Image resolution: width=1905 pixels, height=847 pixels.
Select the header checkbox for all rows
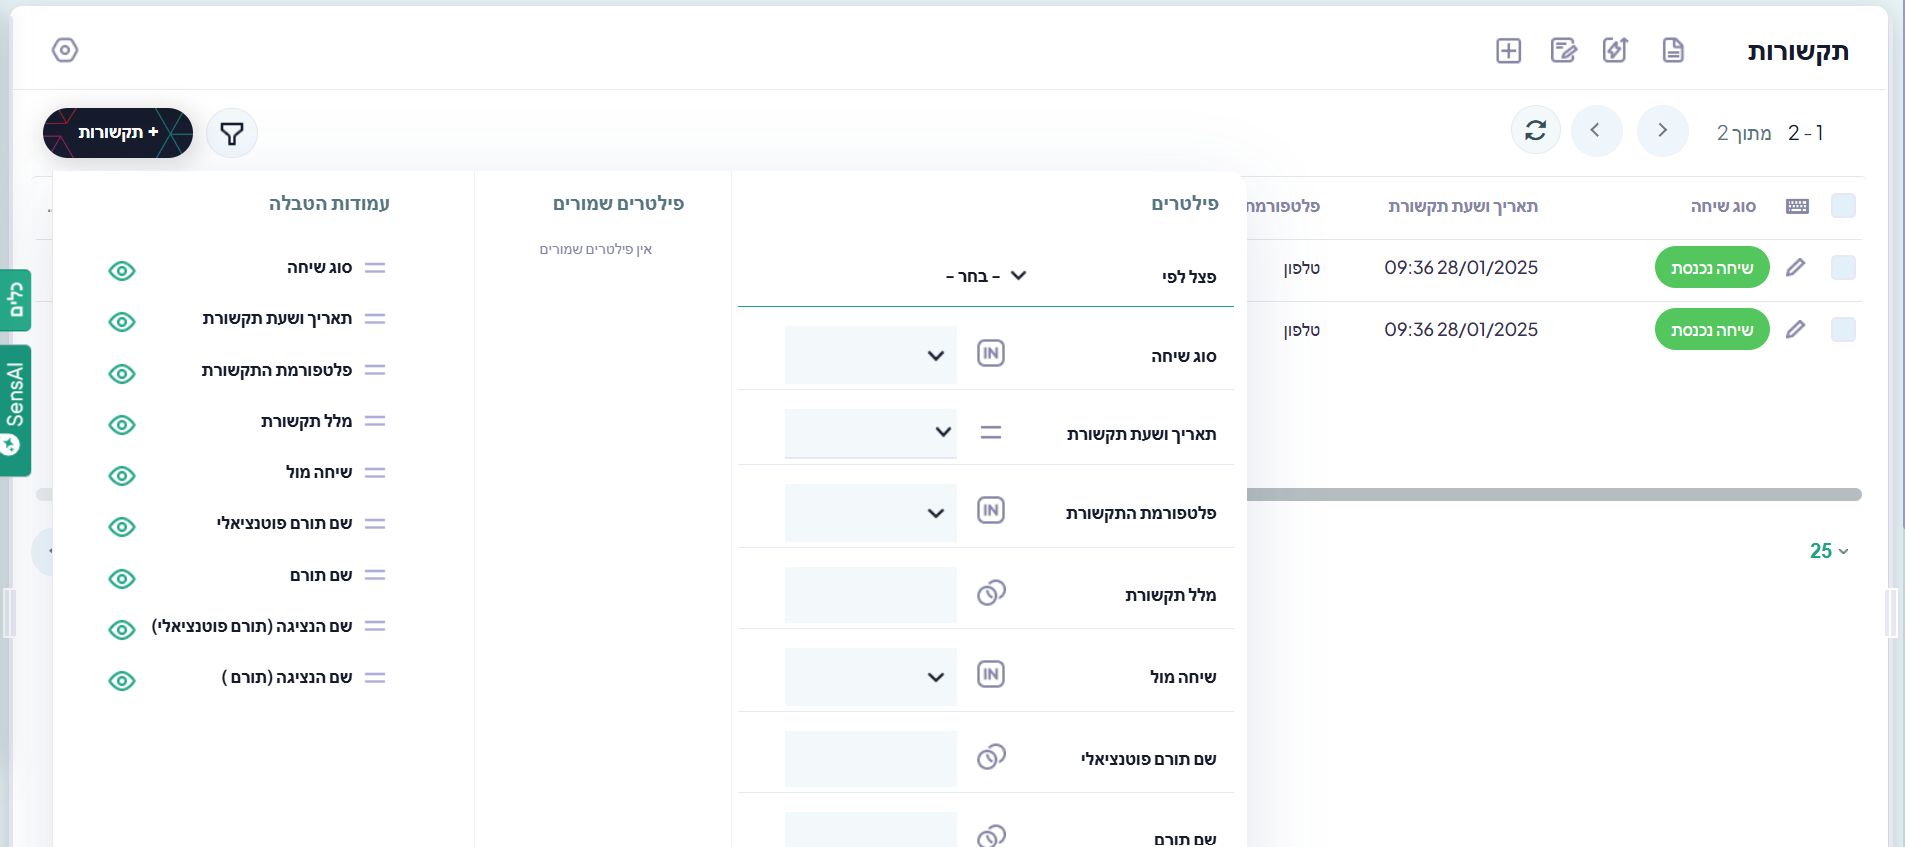click(1842, 206)
